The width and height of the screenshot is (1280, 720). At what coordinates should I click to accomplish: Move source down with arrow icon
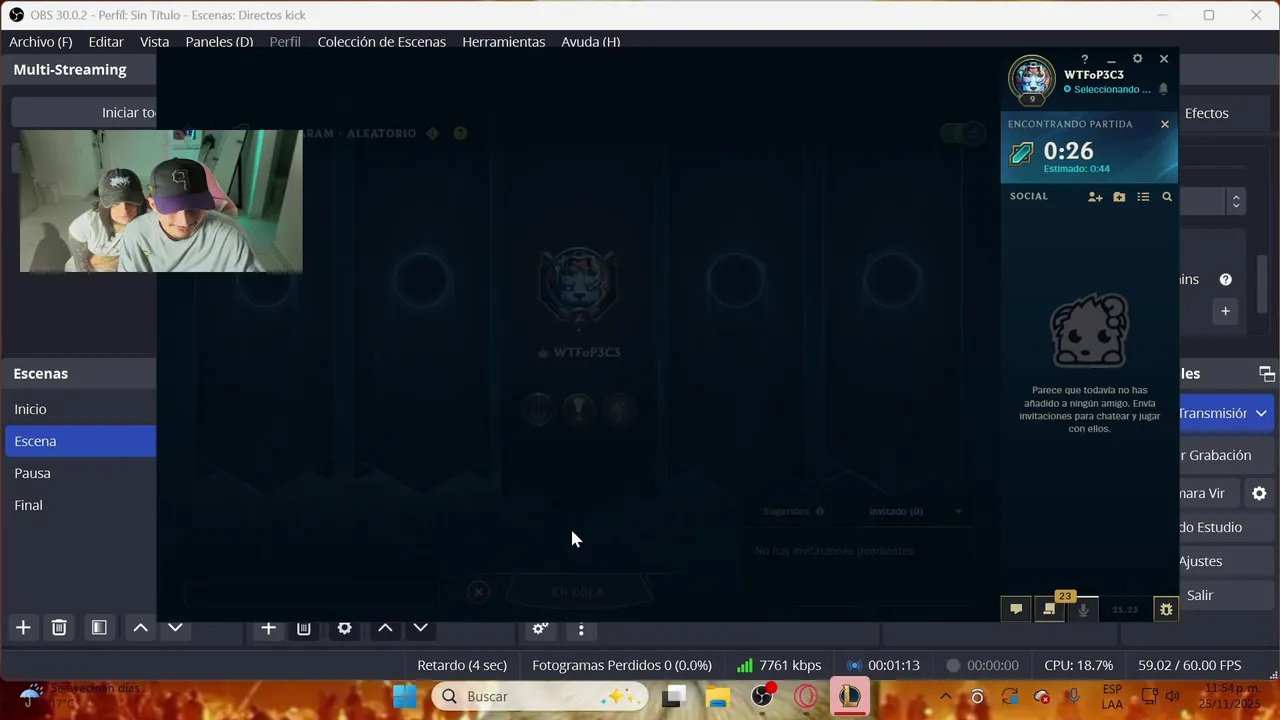(420, 628)
